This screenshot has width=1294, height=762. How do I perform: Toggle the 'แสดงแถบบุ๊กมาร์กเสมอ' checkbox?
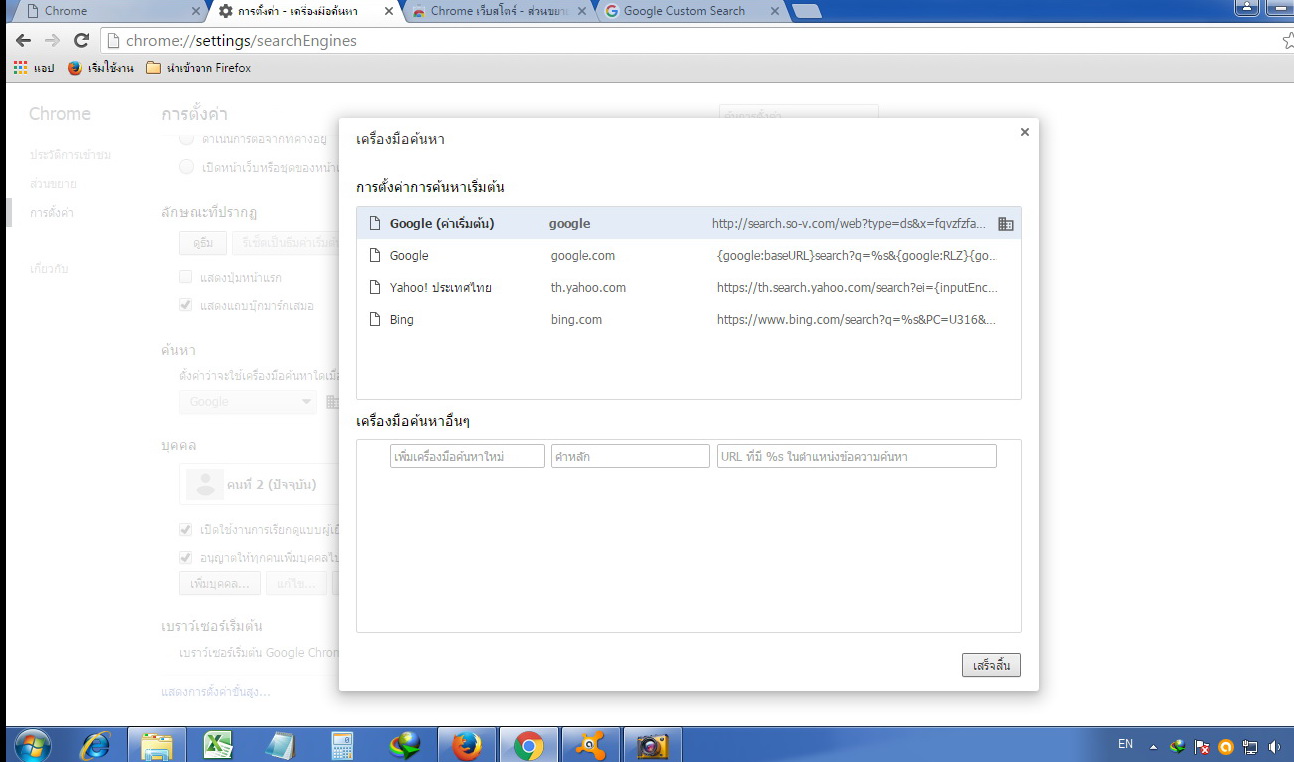coord(185,305)
